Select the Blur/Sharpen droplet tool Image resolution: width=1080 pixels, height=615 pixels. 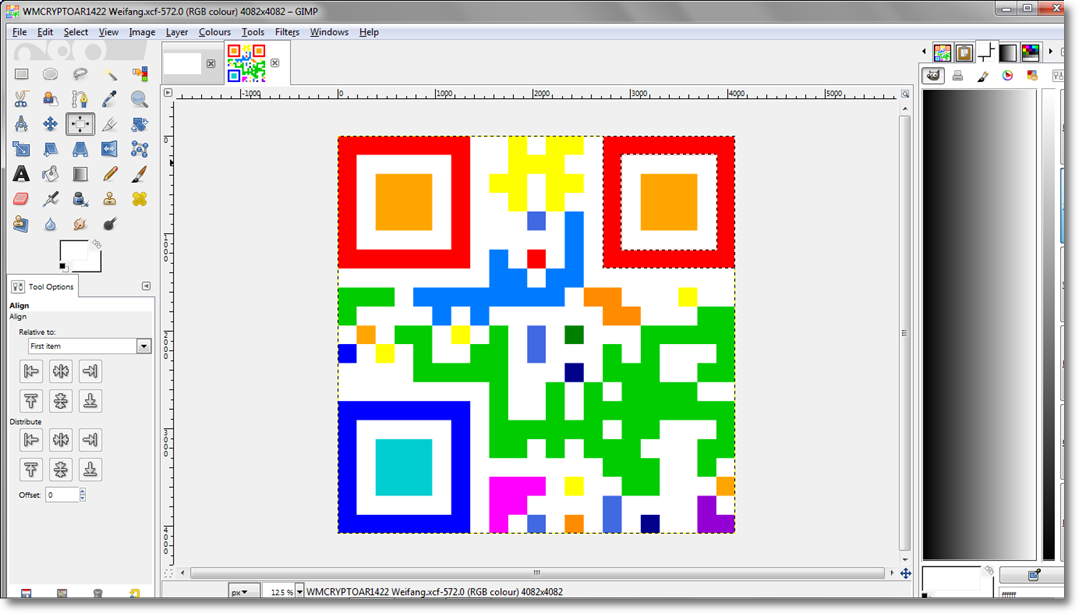pos(50,224)
